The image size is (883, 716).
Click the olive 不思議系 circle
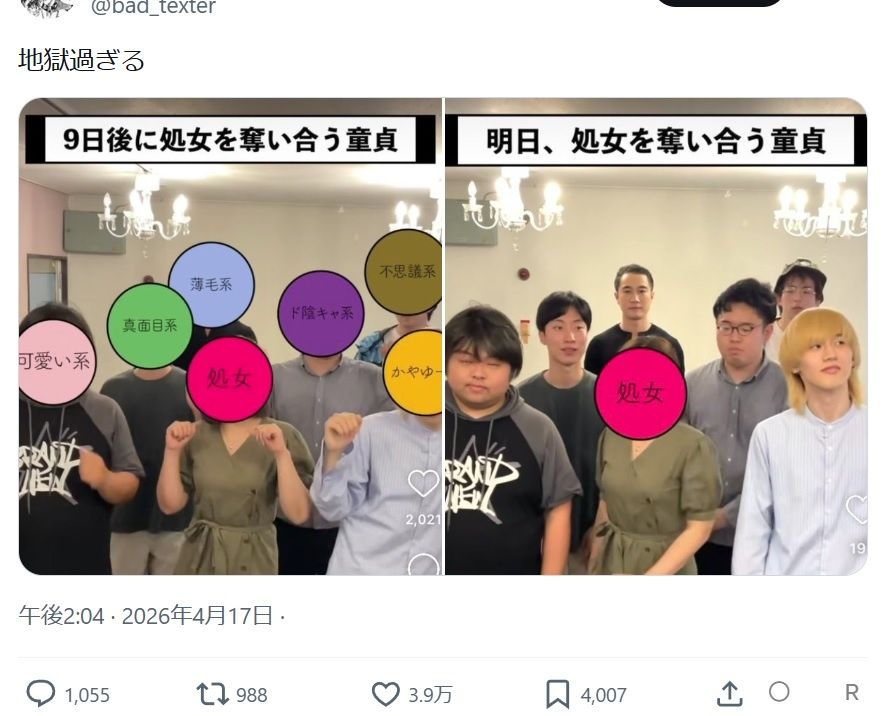coord(404,272)
